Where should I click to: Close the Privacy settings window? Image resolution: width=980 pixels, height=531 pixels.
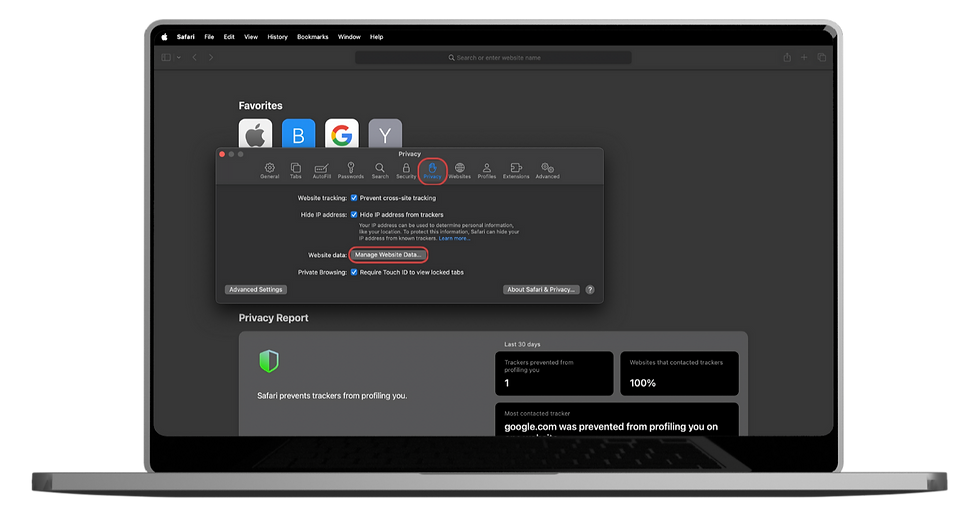pyautogui.click(x=222, y=154)
